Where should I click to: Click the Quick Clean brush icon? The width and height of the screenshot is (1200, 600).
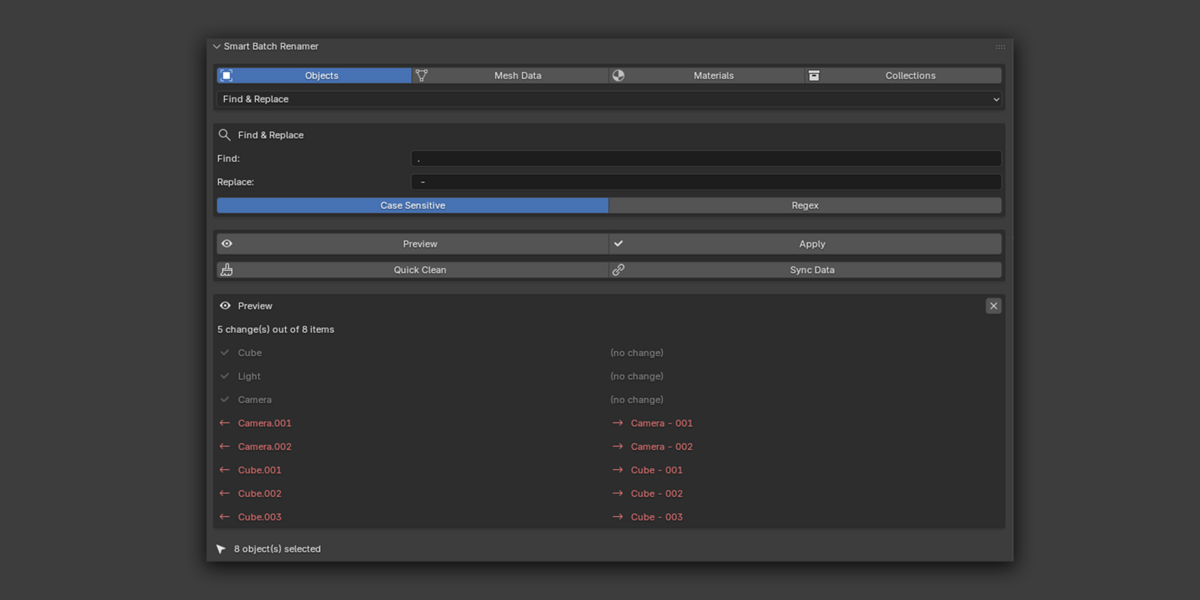226,270
